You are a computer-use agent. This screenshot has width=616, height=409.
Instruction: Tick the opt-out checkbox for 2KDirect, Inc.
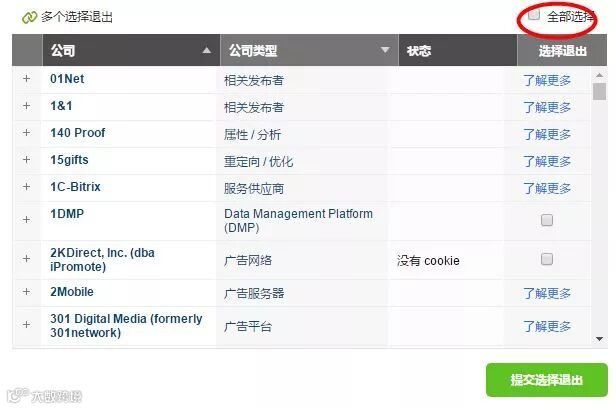tap(547, 259)
